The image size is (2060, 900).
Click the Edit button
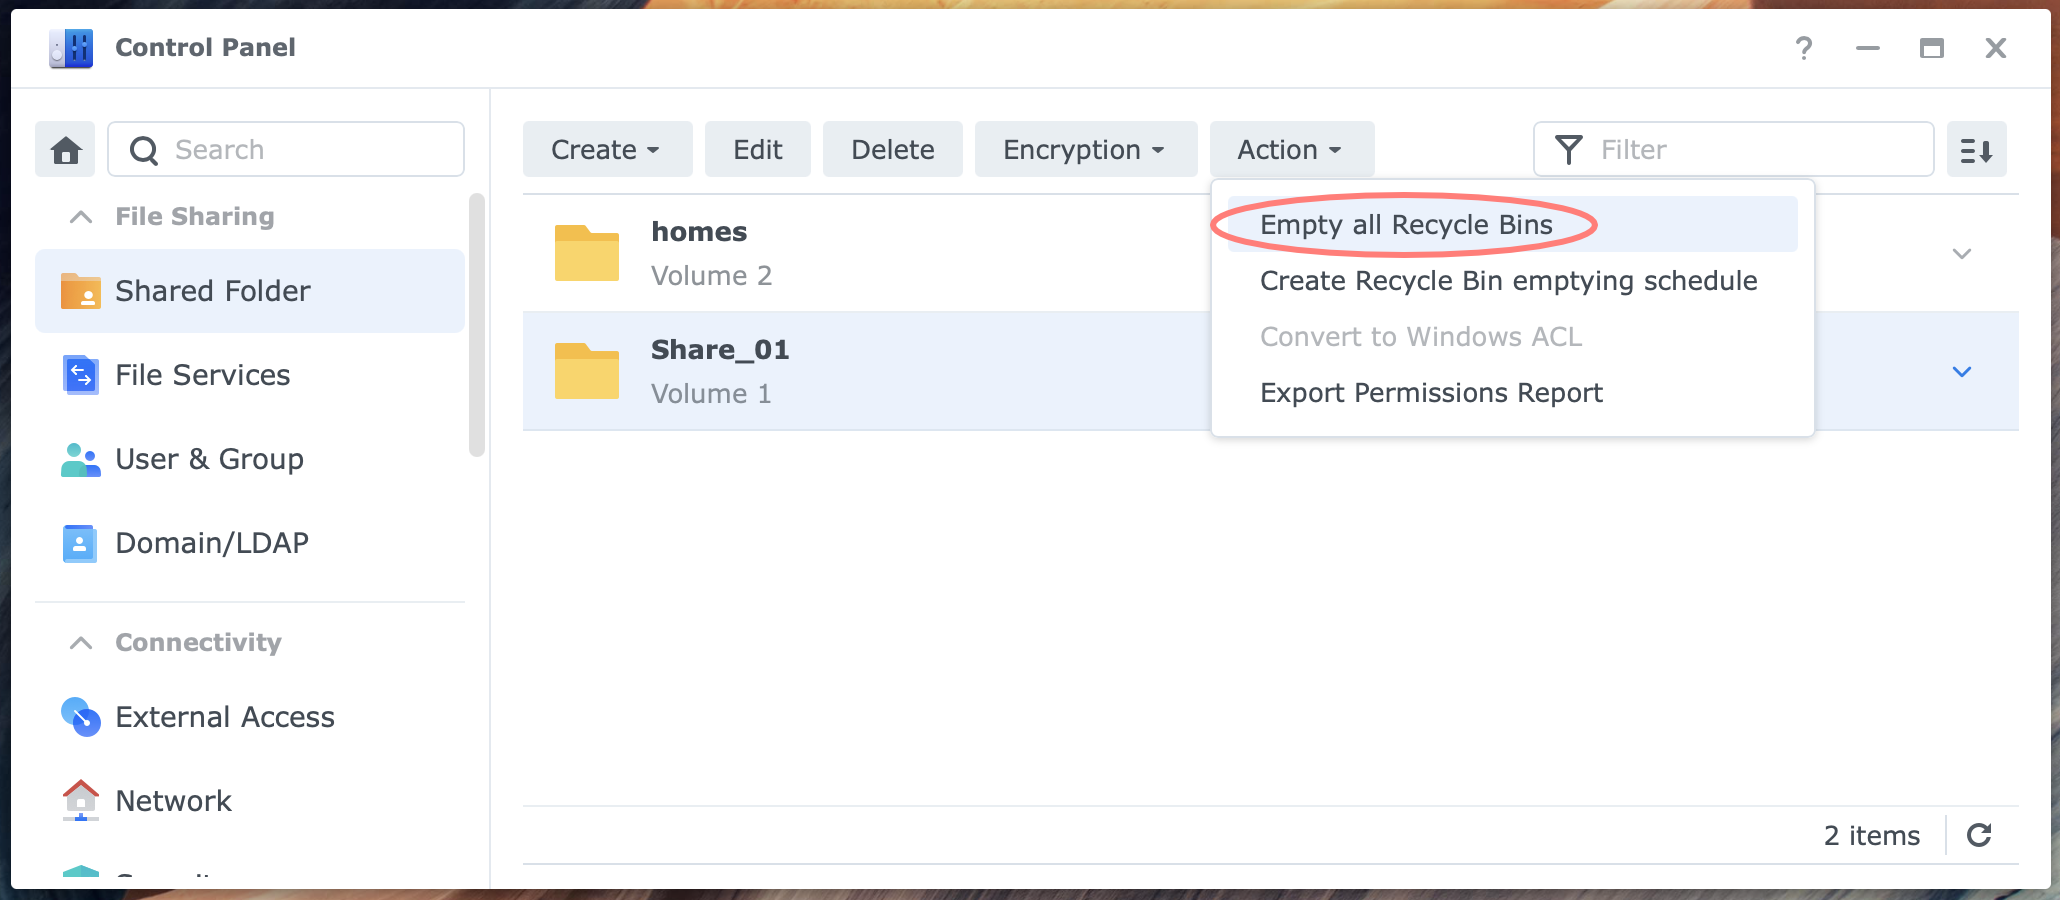(757, 149)
